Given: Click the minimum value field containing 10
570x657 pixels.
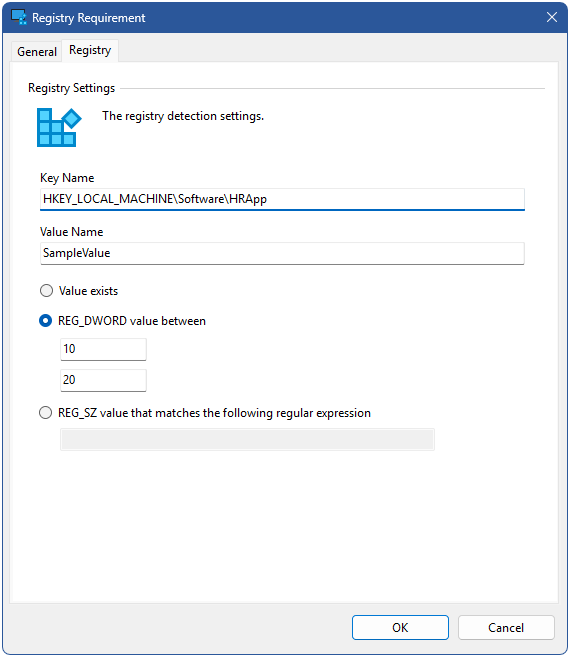Looking at the screenshot, I should (x=103, y=349).
